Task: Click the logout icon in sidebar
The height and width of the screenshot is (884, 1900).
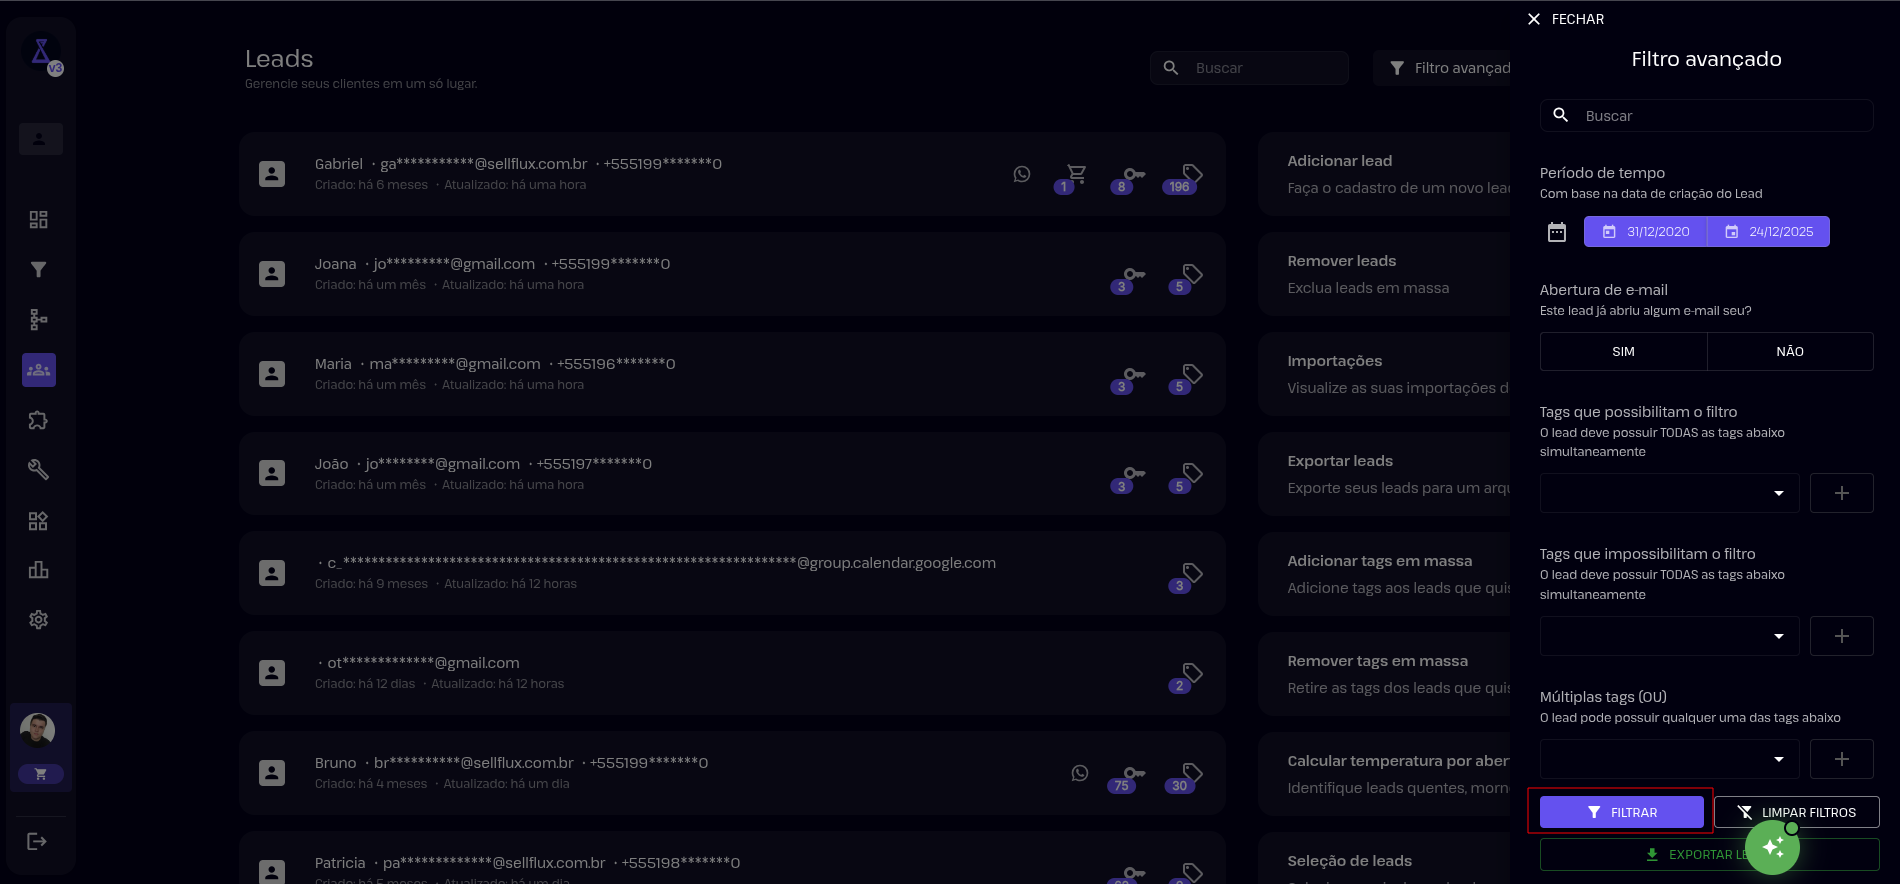Action: [37, 841]
